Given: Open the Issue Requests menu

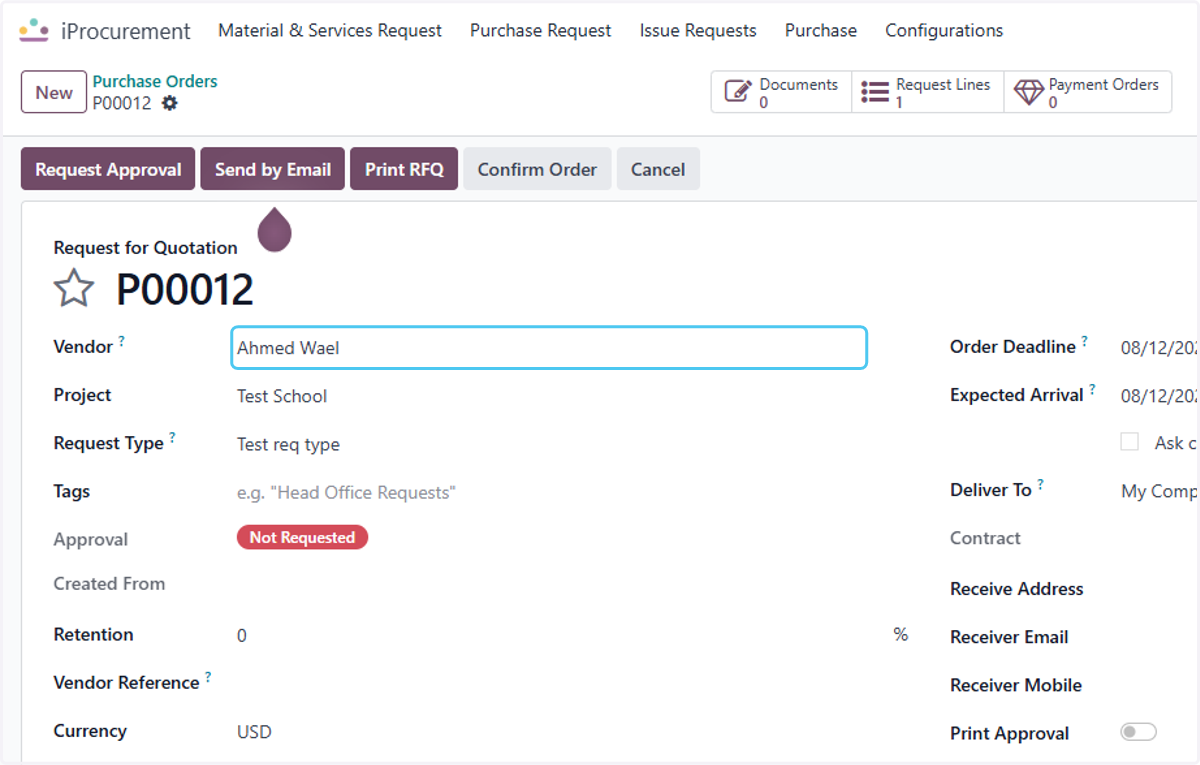Looking at the screenshot, I should coord(698,31).
